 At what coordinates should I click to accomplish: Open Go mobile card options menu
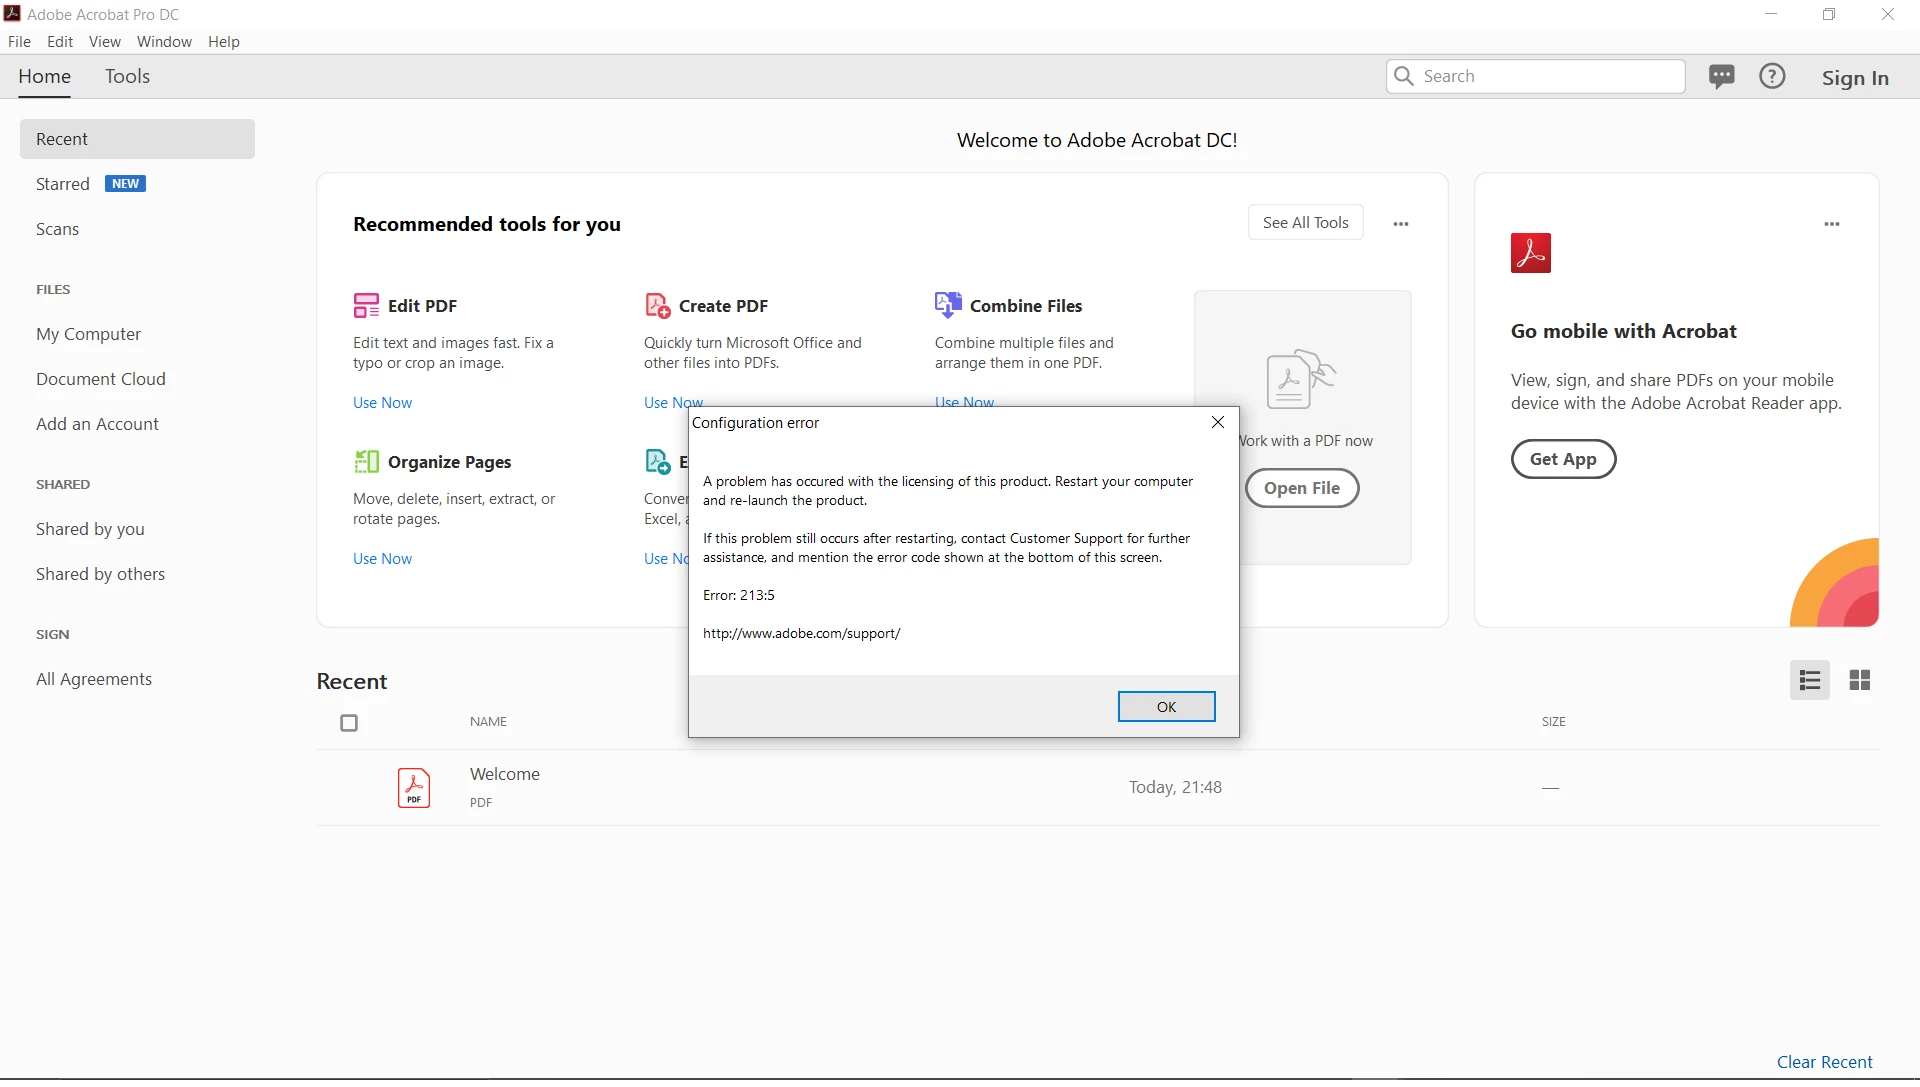pos(1831,224)
